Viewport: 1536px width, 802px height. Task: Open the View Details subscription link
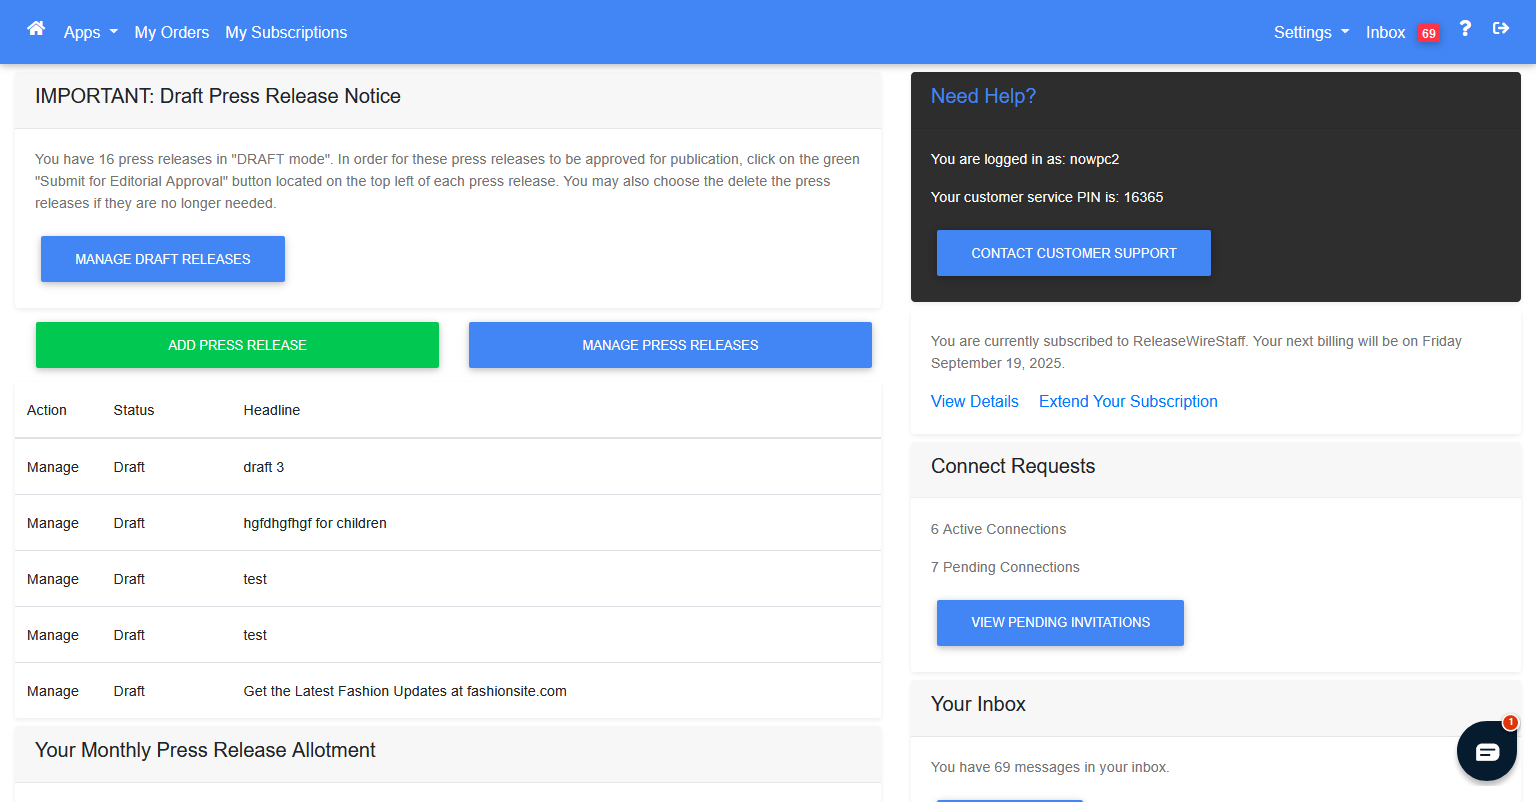pos(975,401)
